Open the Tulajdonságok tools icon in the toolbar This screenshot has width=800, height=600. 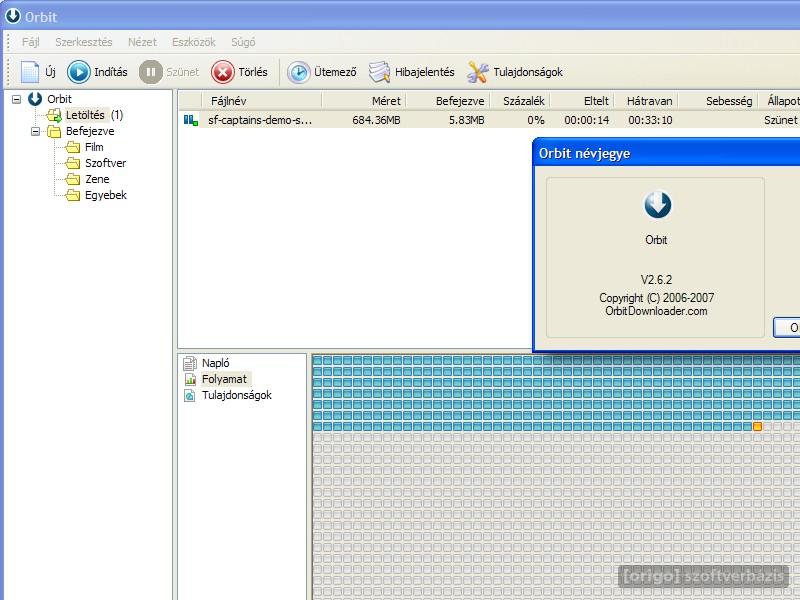pyautogui.click(x=478, y=72)
